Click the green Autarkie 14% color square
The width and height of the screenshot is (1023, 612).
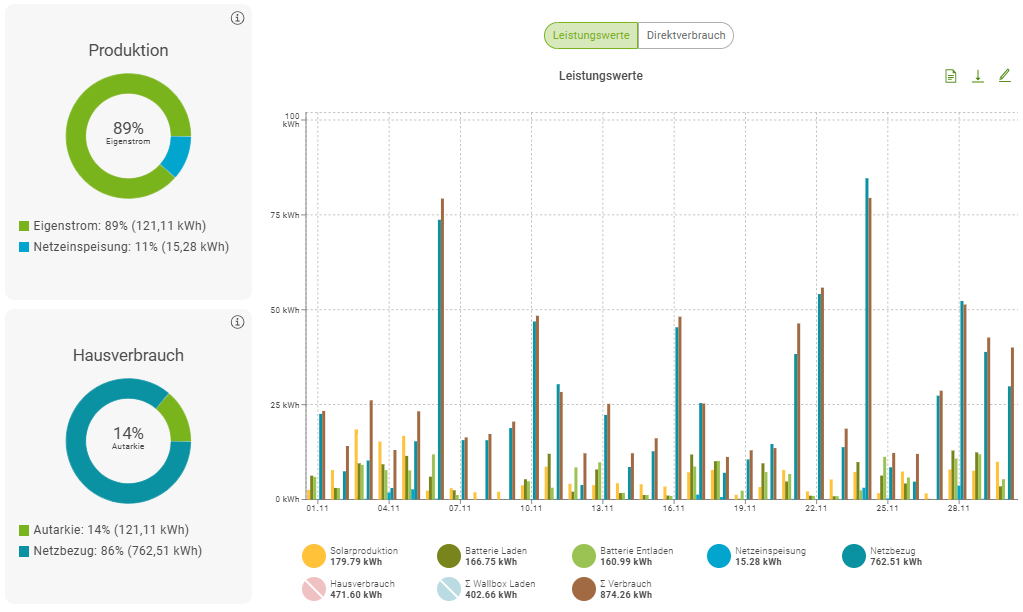coord(24,530)
